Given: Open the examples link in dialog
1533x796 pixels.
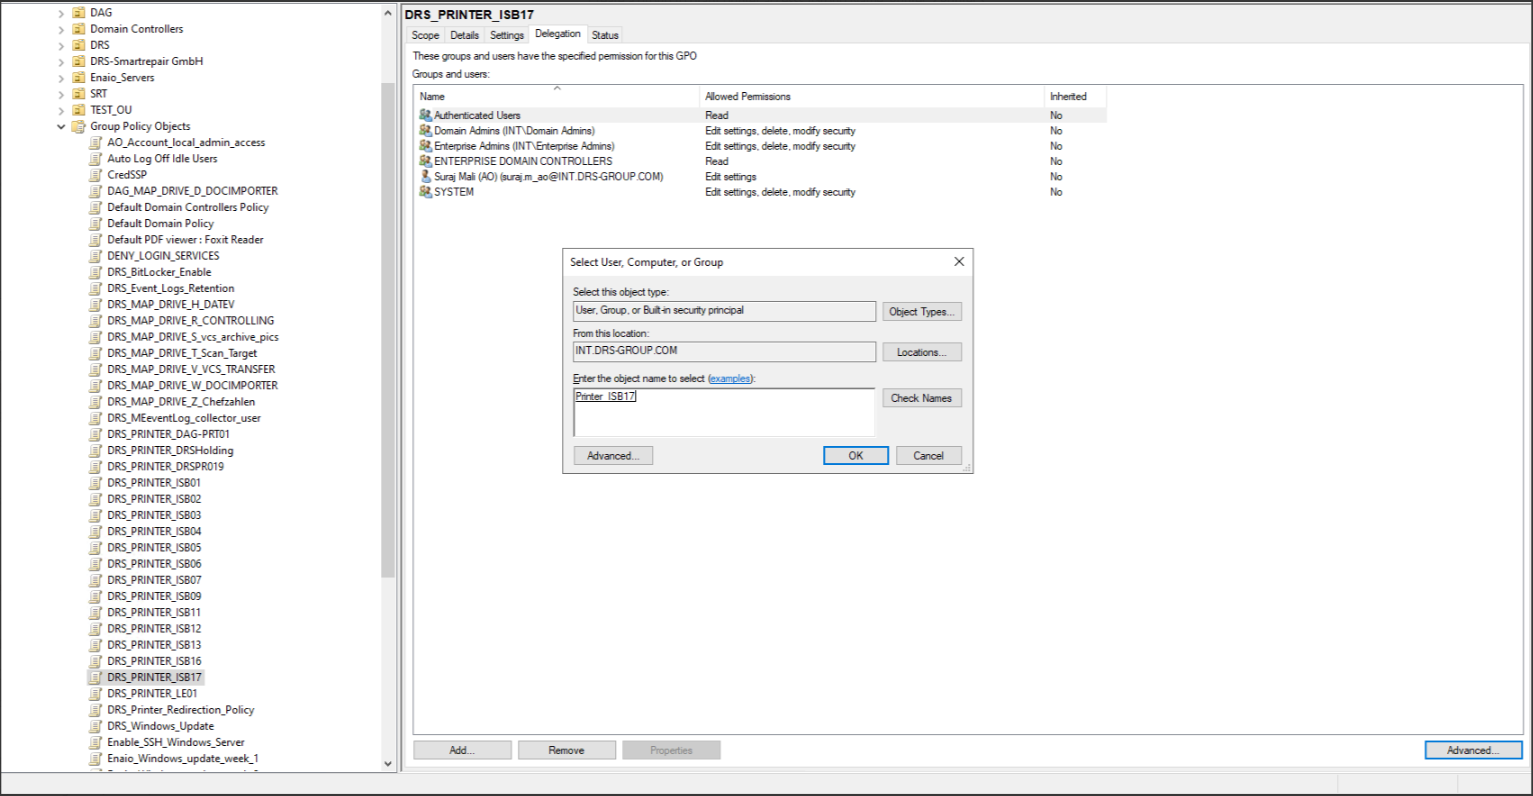Looking at the screenshot, I should [x=729, y=379].
